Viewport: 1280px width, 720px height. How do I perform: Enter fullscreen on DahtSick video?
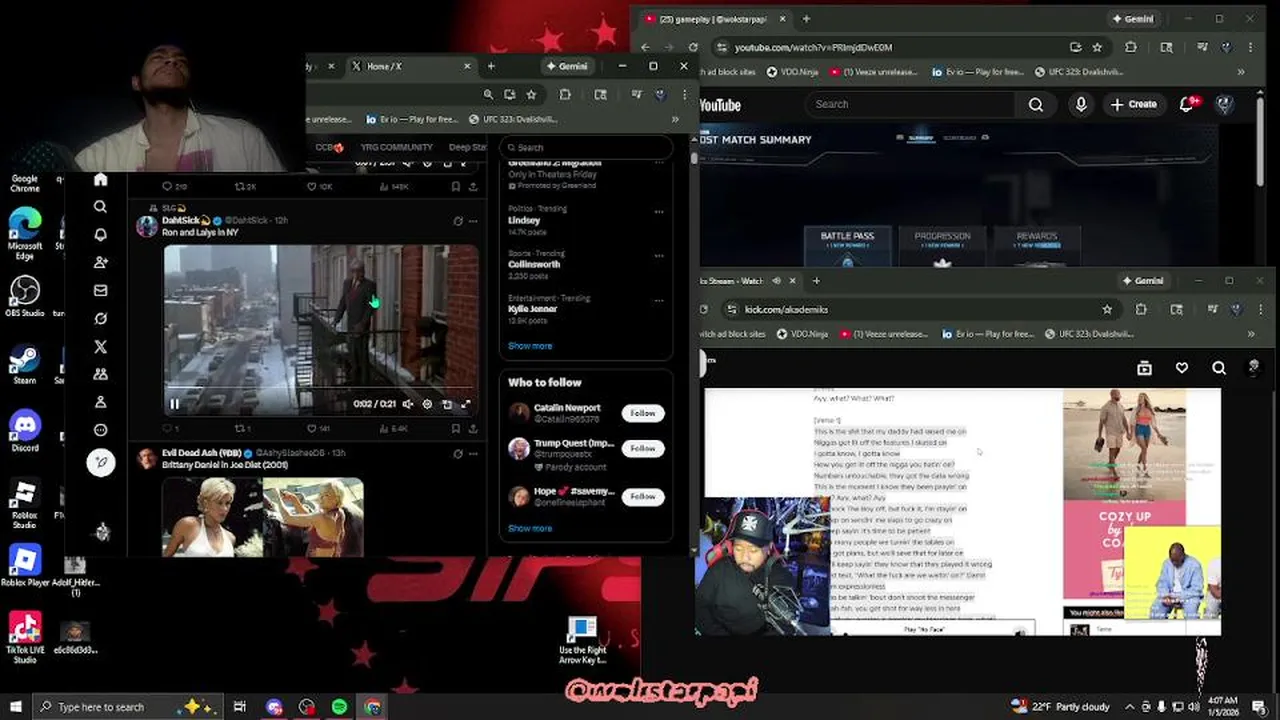pos(466,404)
